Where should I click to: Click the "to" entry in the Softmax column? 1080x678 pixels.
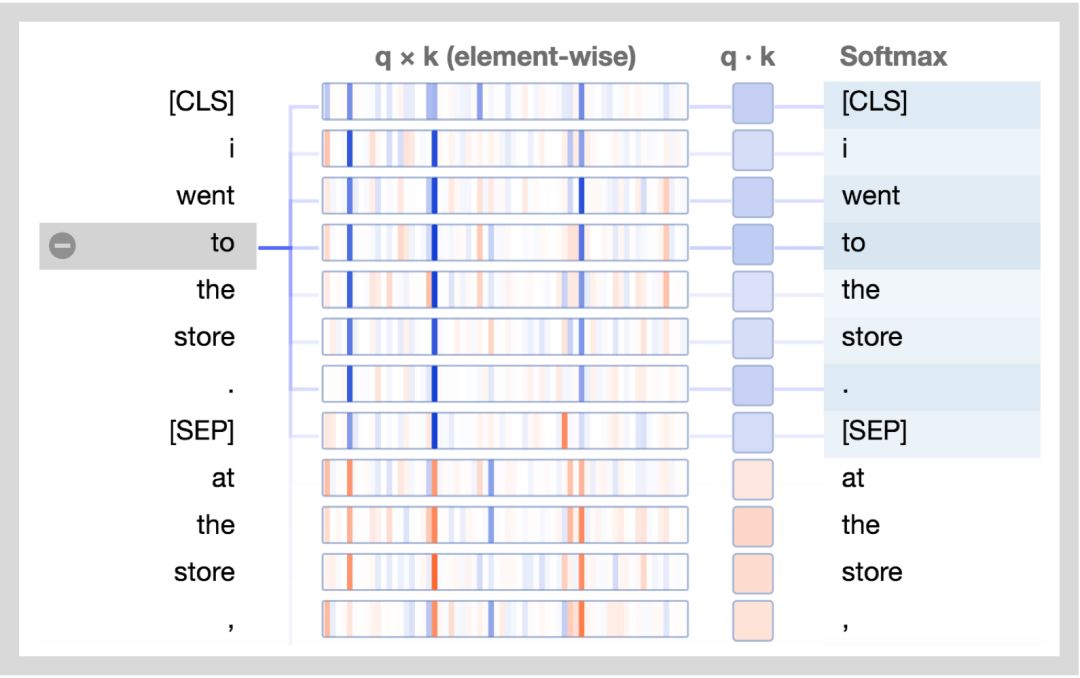point(853,243)
